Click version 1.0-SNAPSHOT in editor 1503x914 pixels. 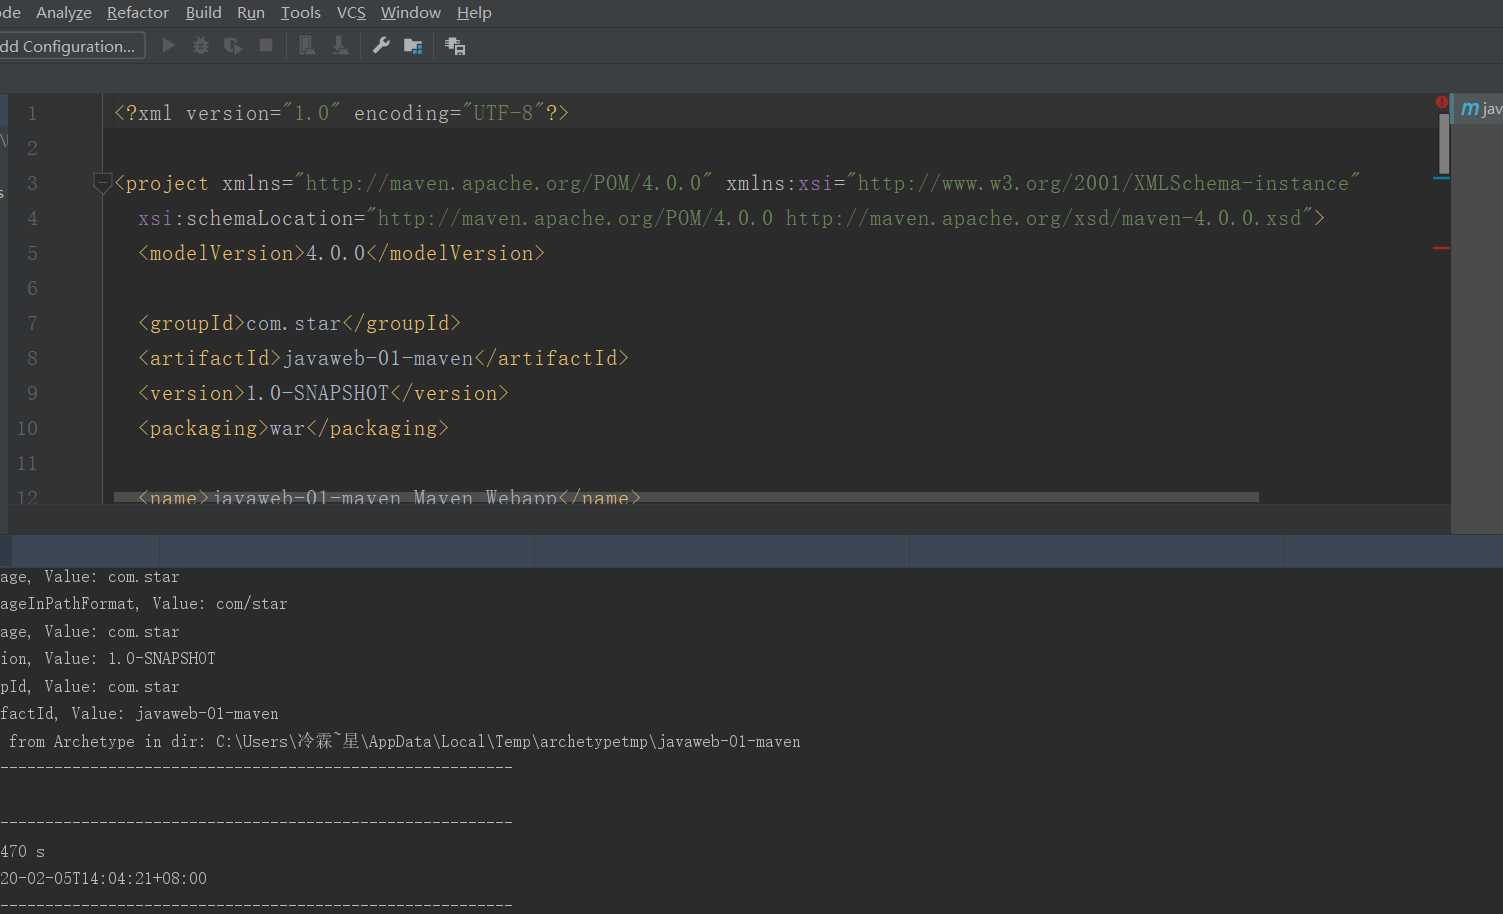[317, 393]
